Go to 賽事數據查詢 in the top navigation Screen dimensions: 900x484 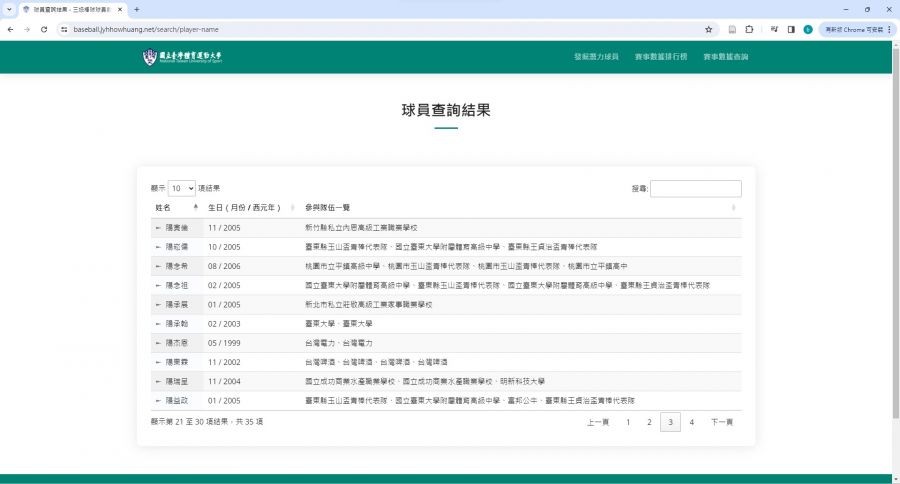tap(725, 57)
